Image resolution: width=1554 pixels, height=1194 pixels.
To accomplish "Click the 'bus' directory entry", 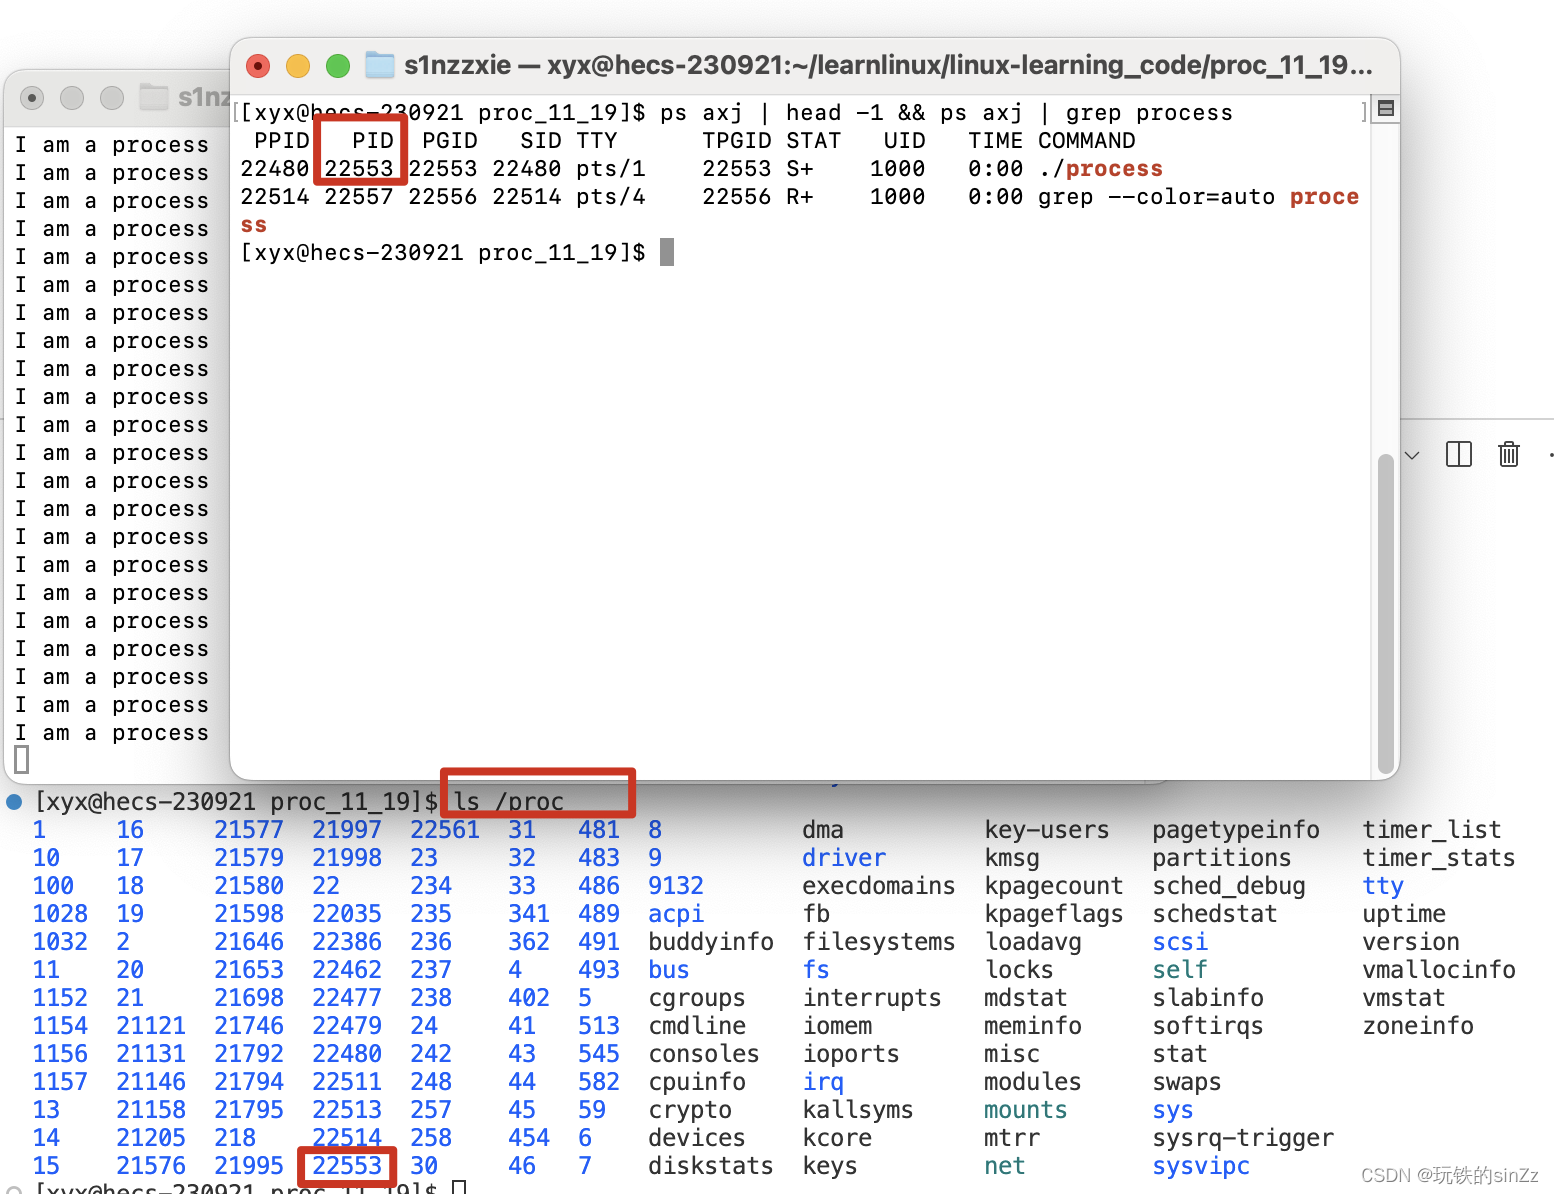I will coord(669,970).
